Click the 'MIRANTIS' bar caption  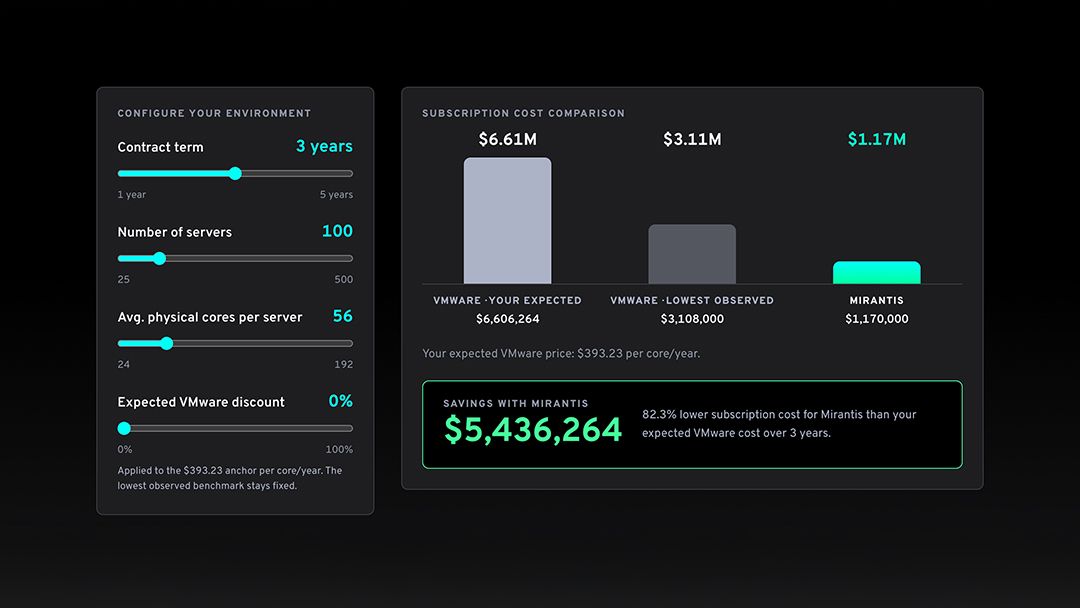pos(876,300)
